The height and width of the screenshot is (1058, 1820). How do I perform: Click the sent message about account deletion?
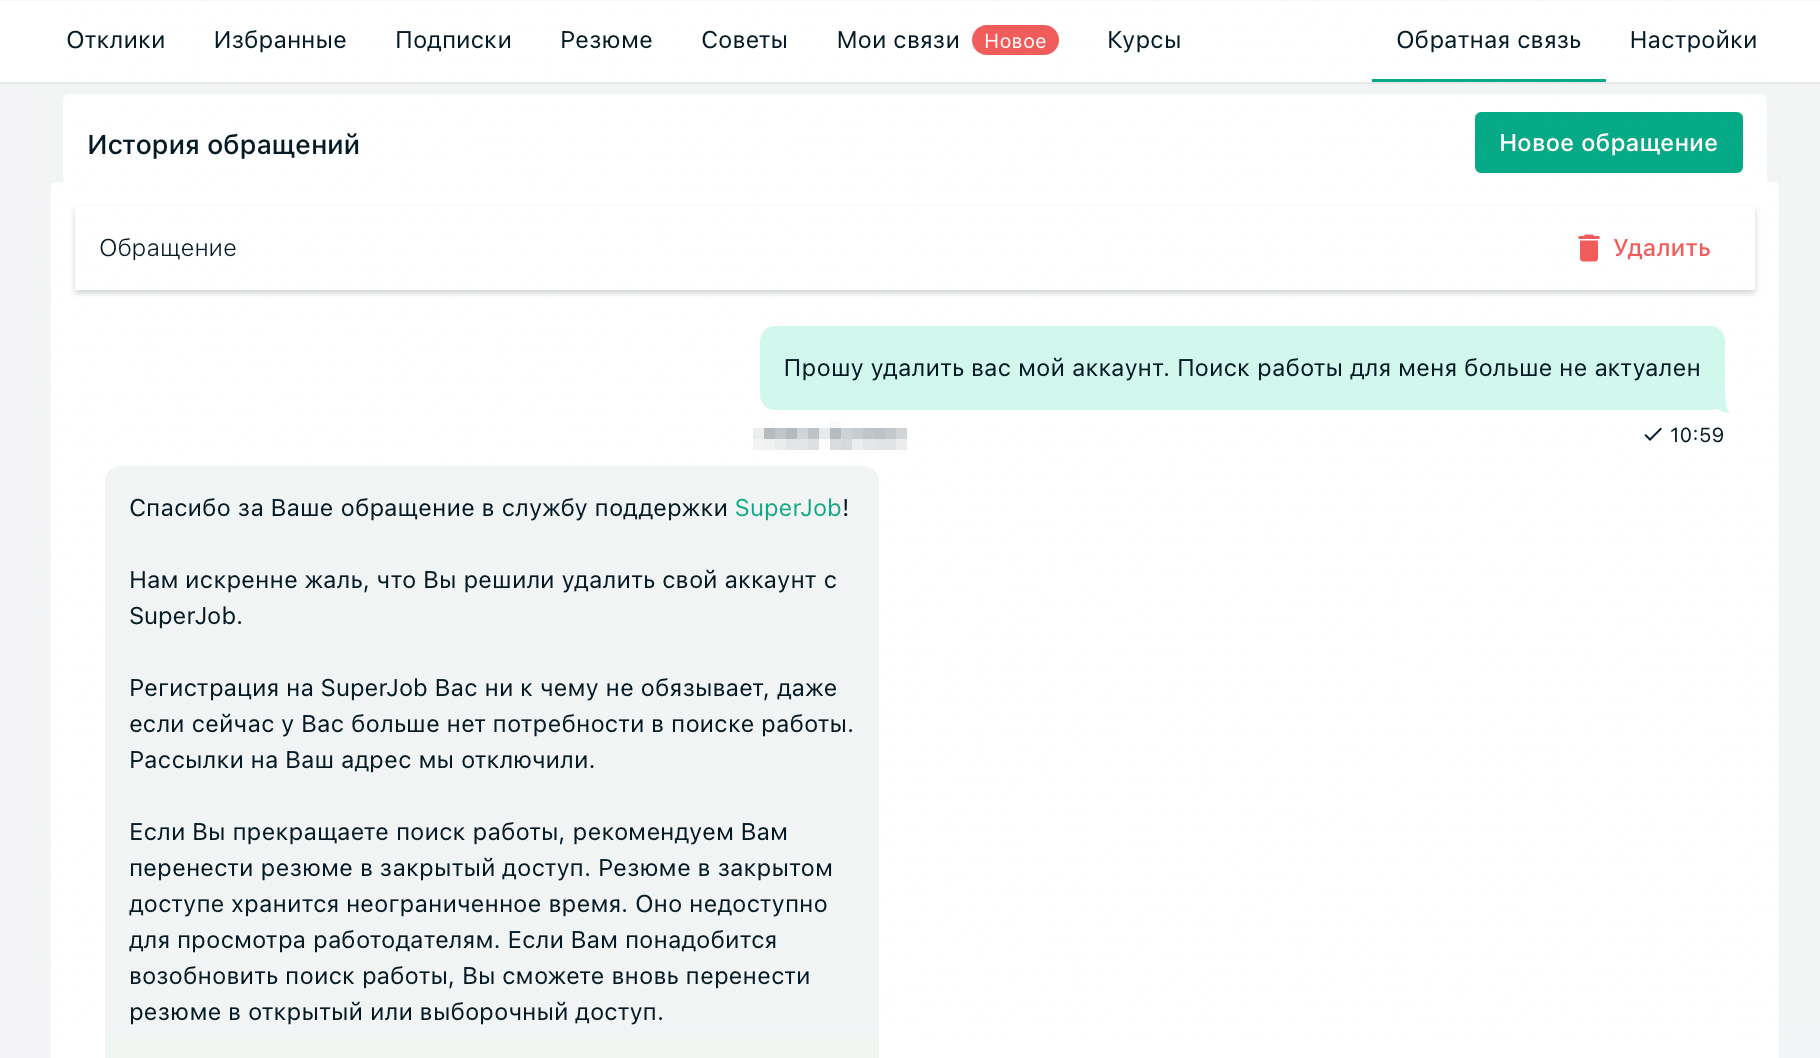point(1242,368)
